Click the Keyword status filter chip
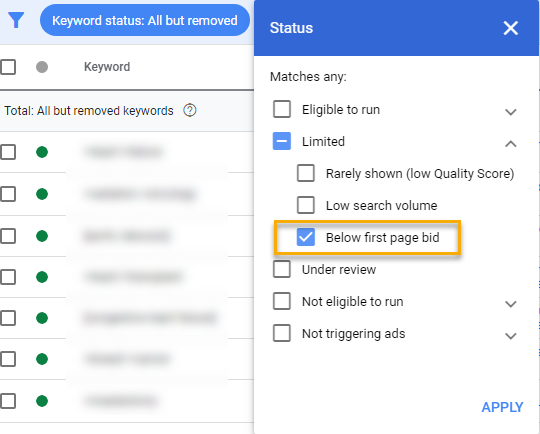The image size is (540, 434). click(x=145, y=20)
